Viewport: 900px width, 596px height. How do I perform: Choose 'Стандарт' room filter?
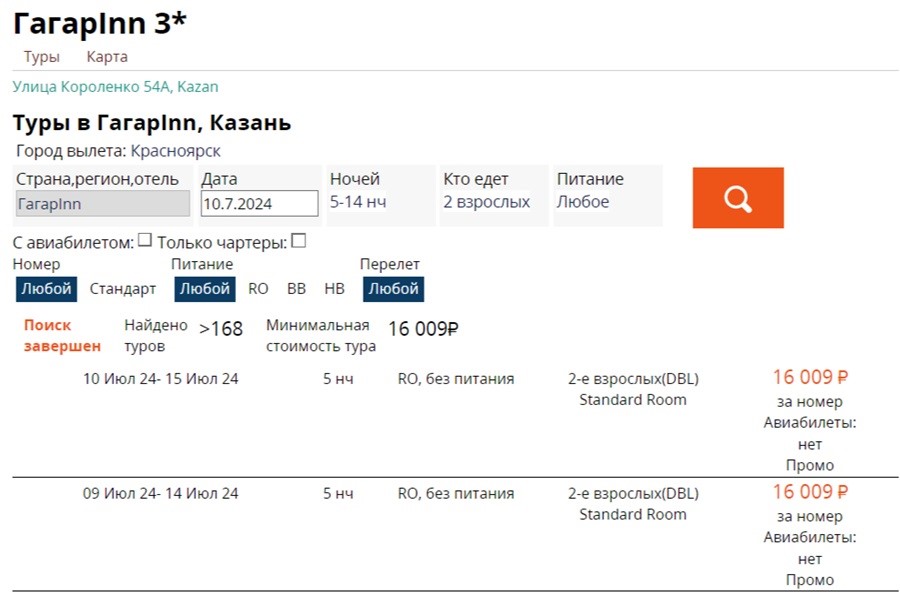point(123,289)
